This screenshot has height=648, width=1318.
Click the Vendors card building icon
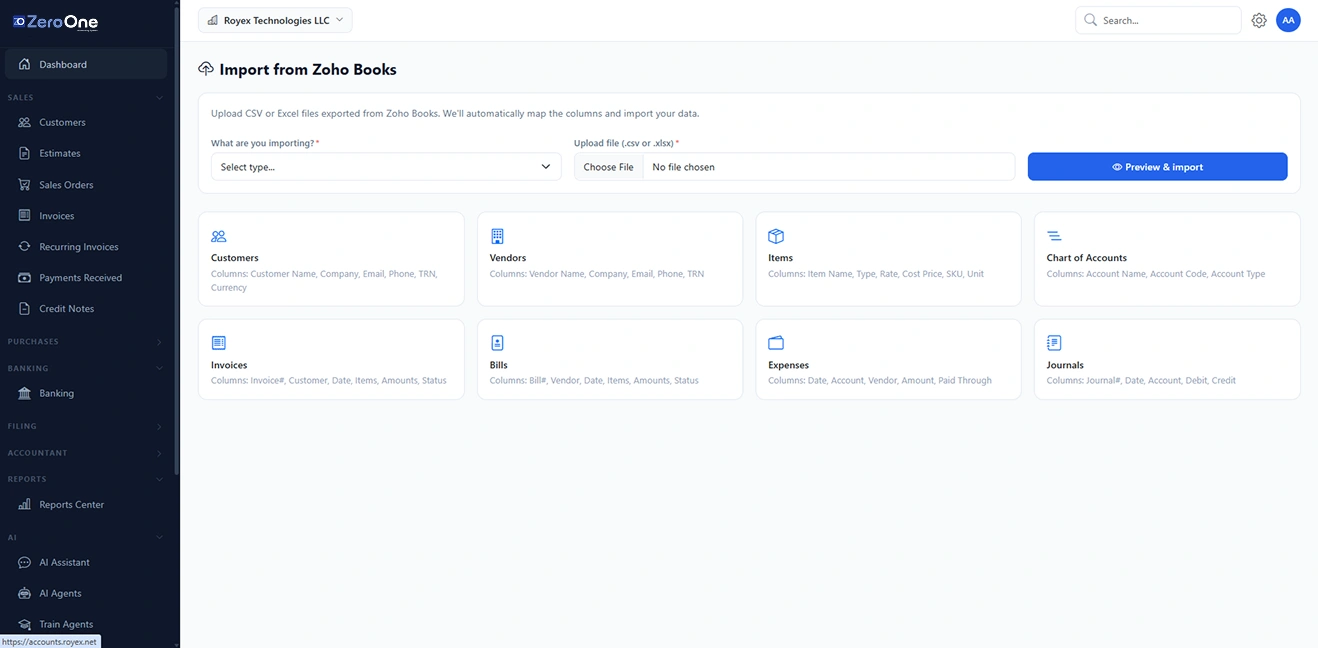tap(497, 236)
